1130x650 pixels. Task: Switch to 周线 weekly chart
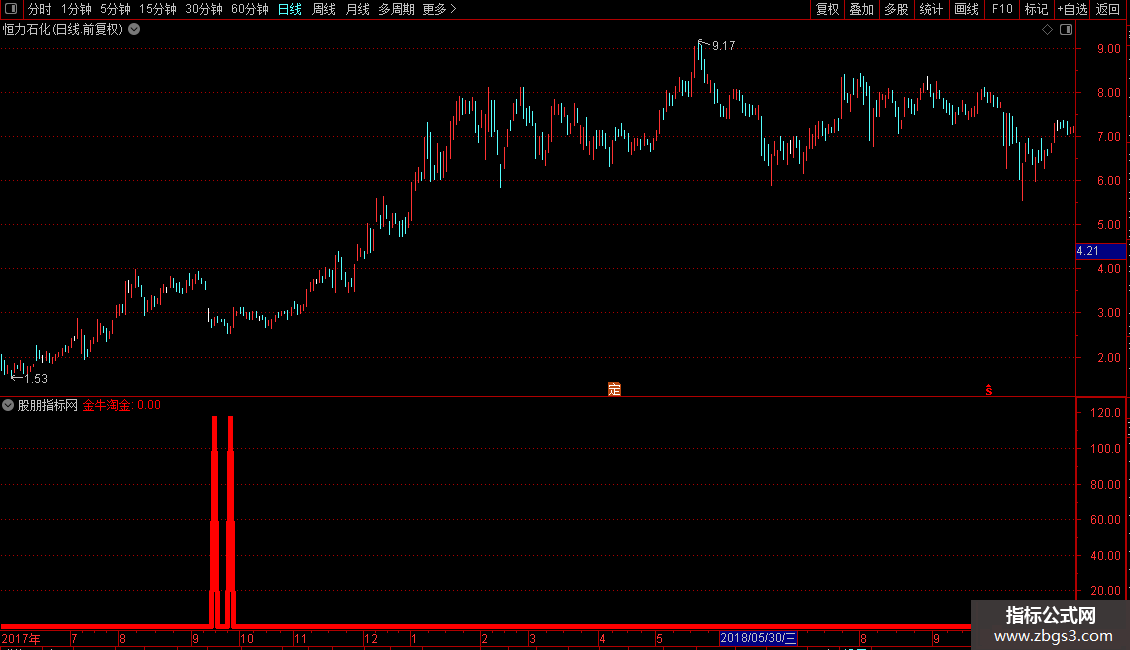[x=324, y=9]
